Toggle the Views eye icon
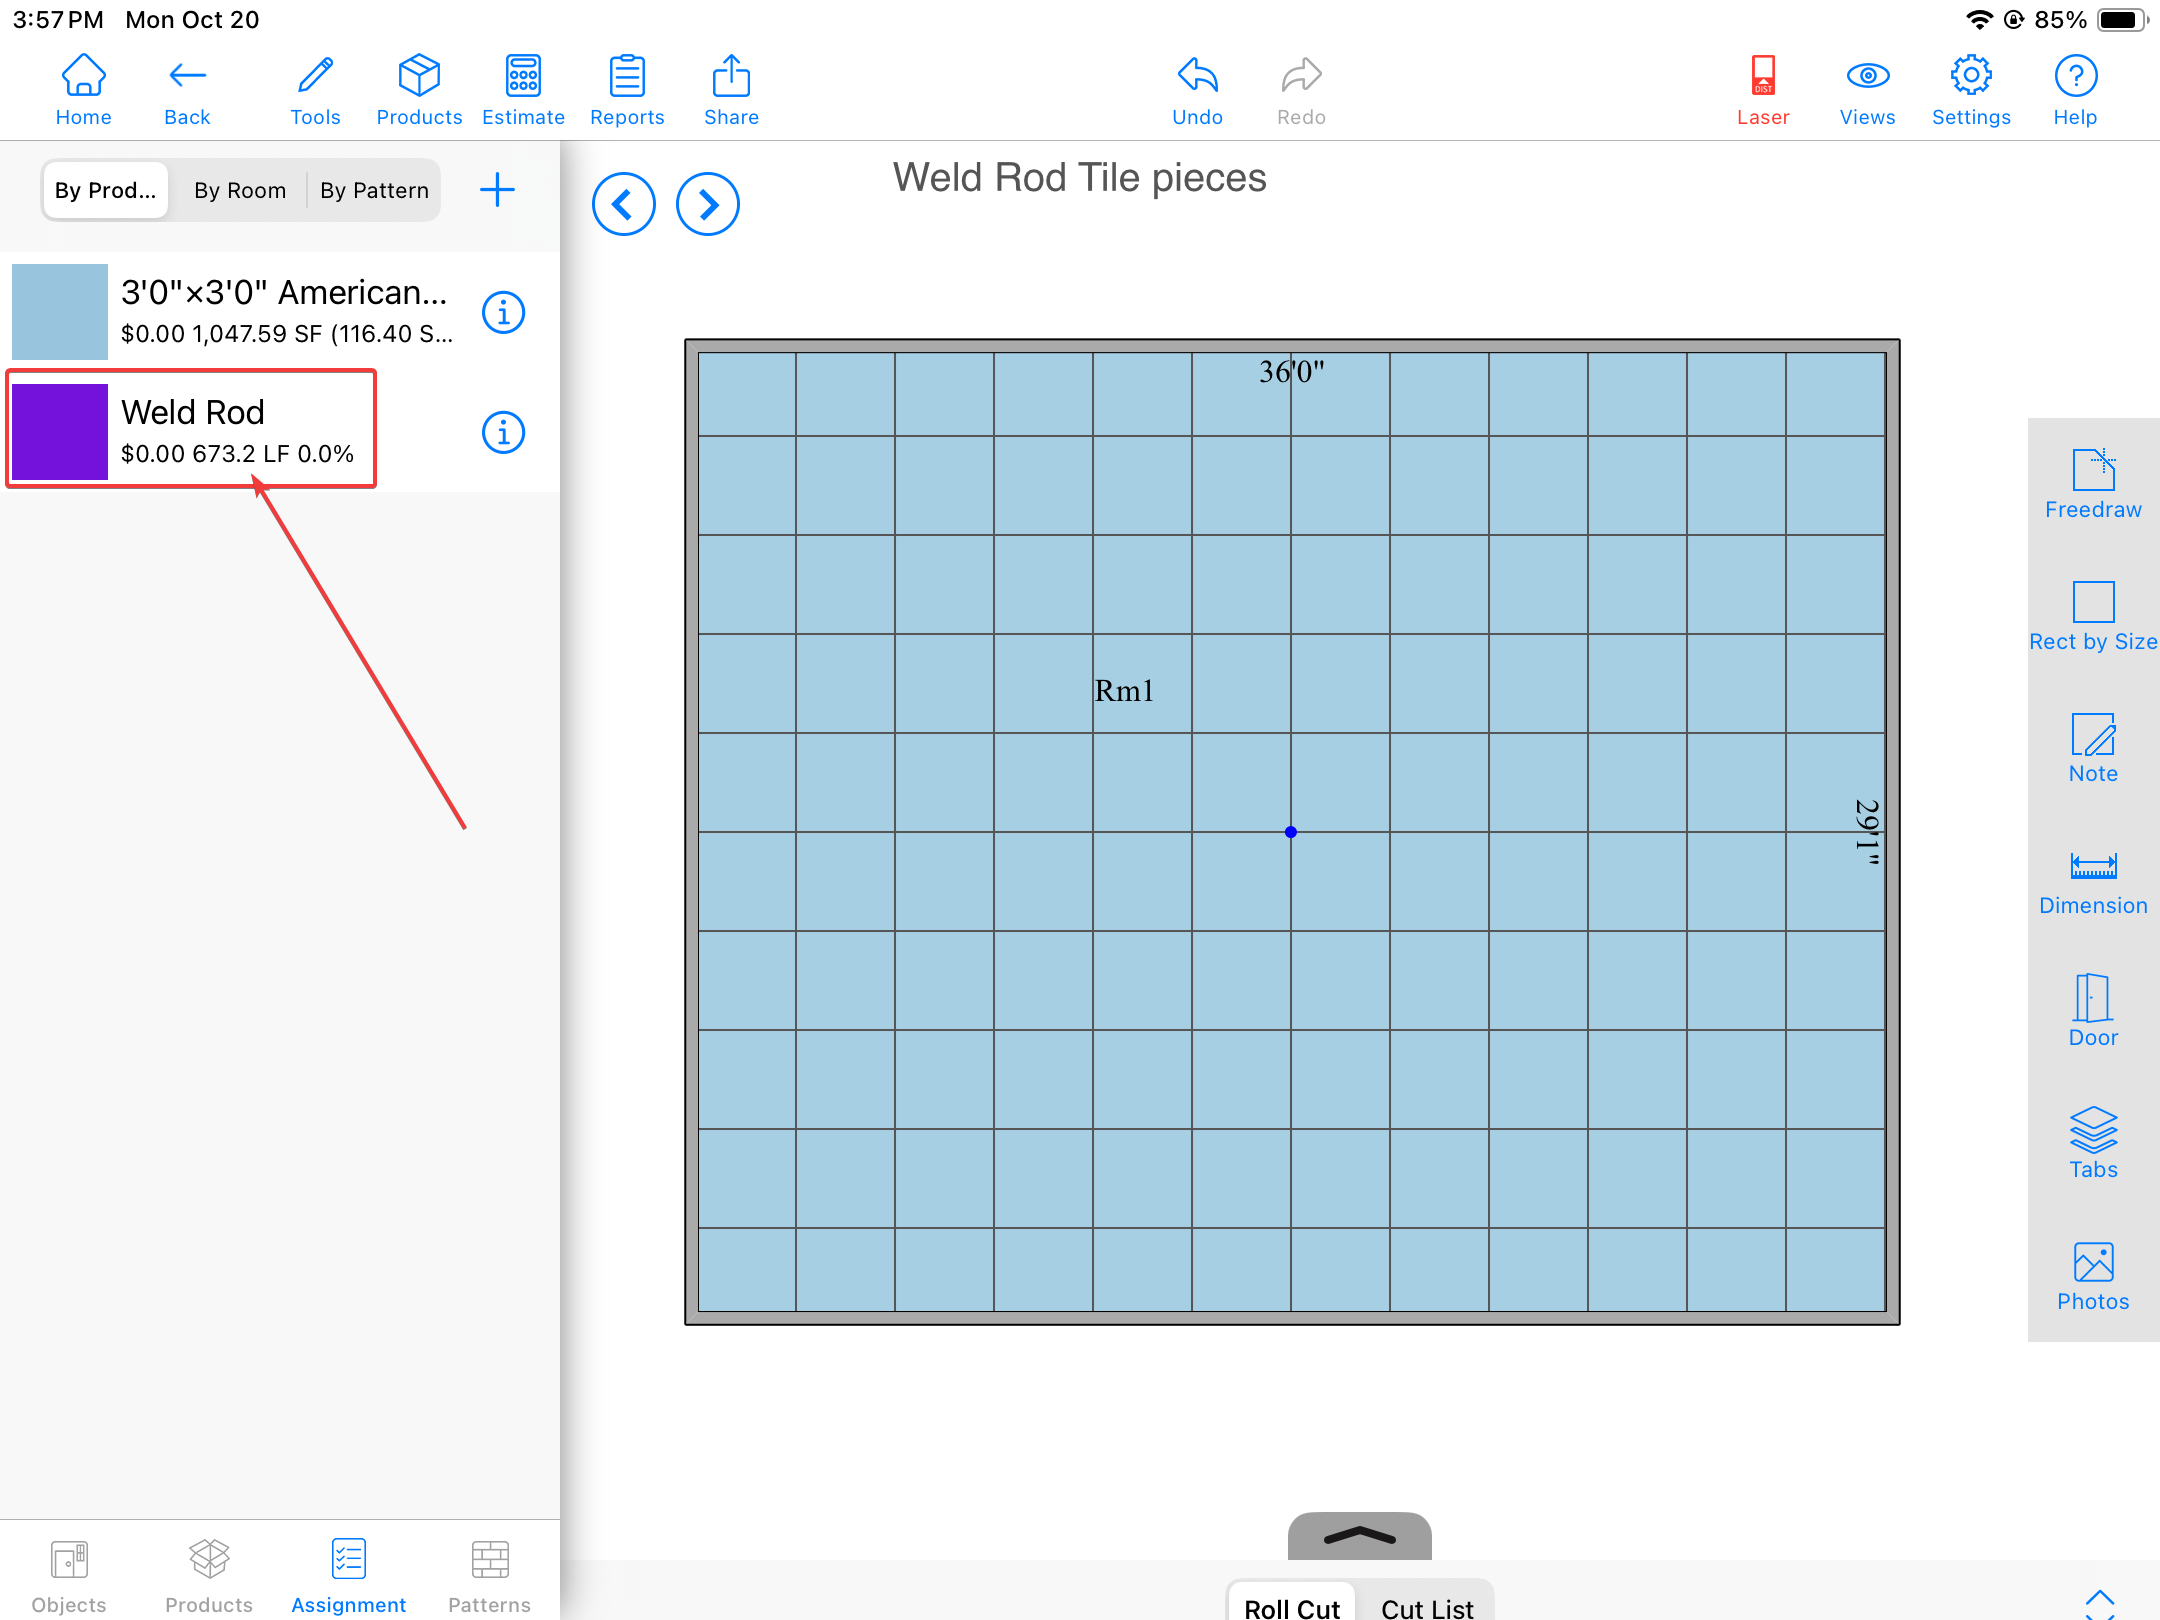This screenshot has width=2160, height=1620. pyautogui.click(x=1866, y=90)
